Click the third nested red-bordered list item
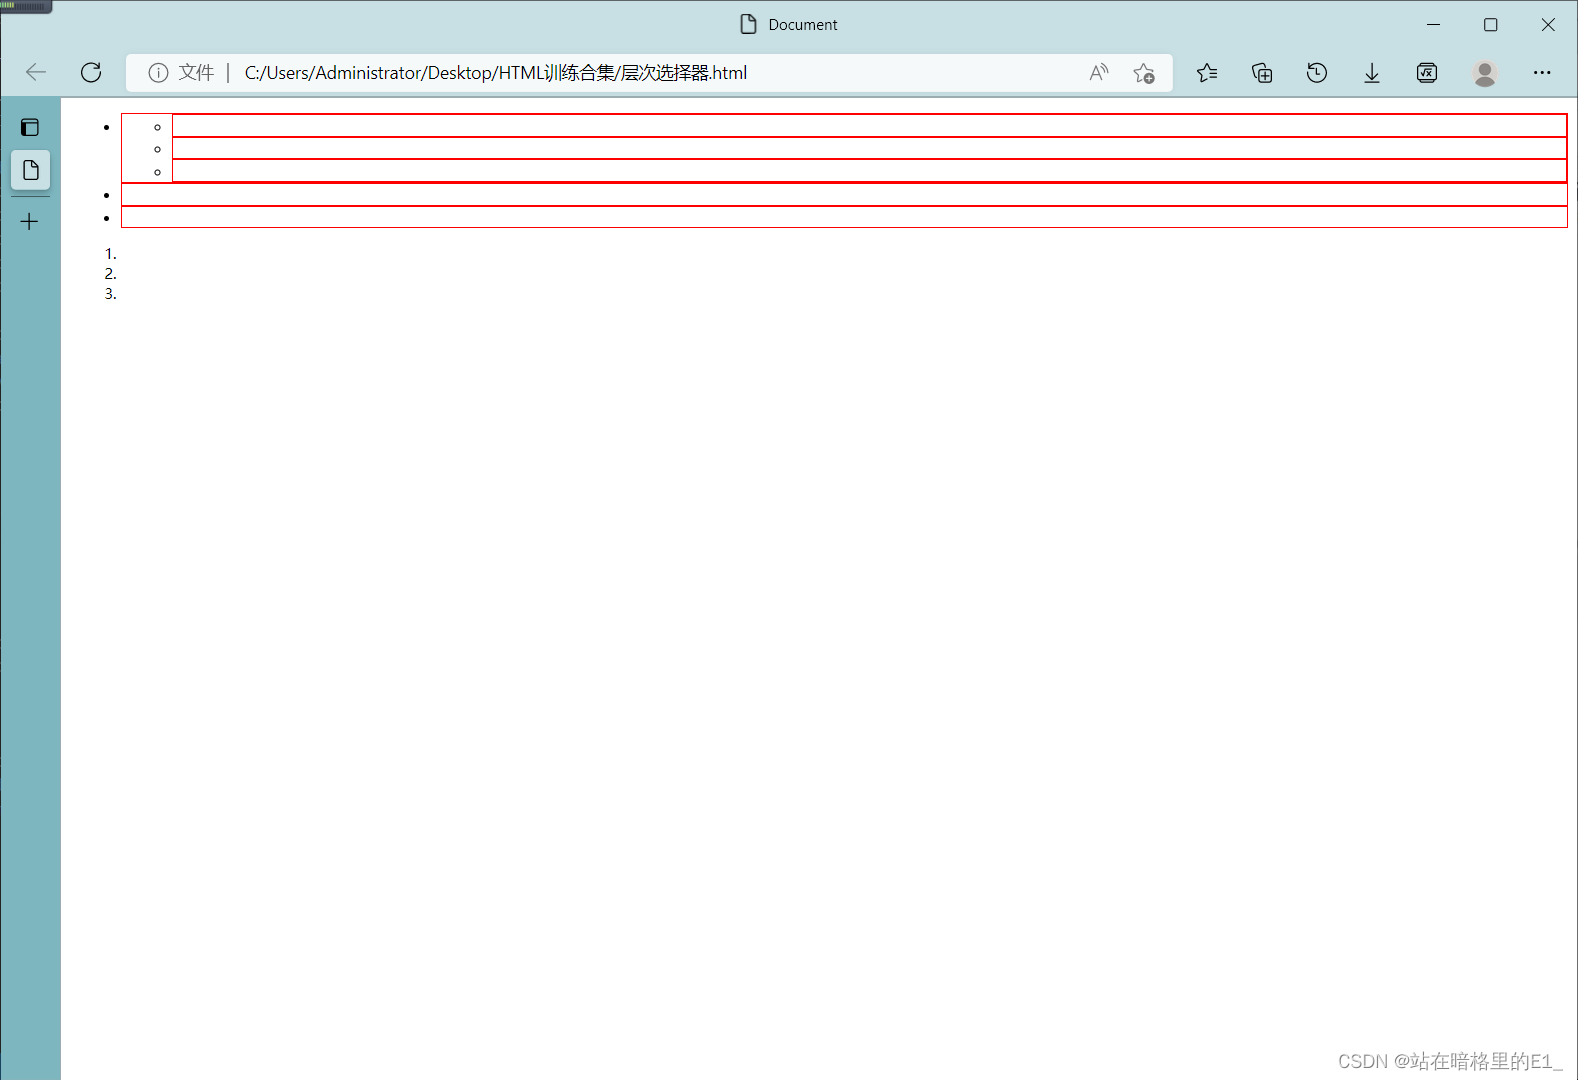 point(869,171)
